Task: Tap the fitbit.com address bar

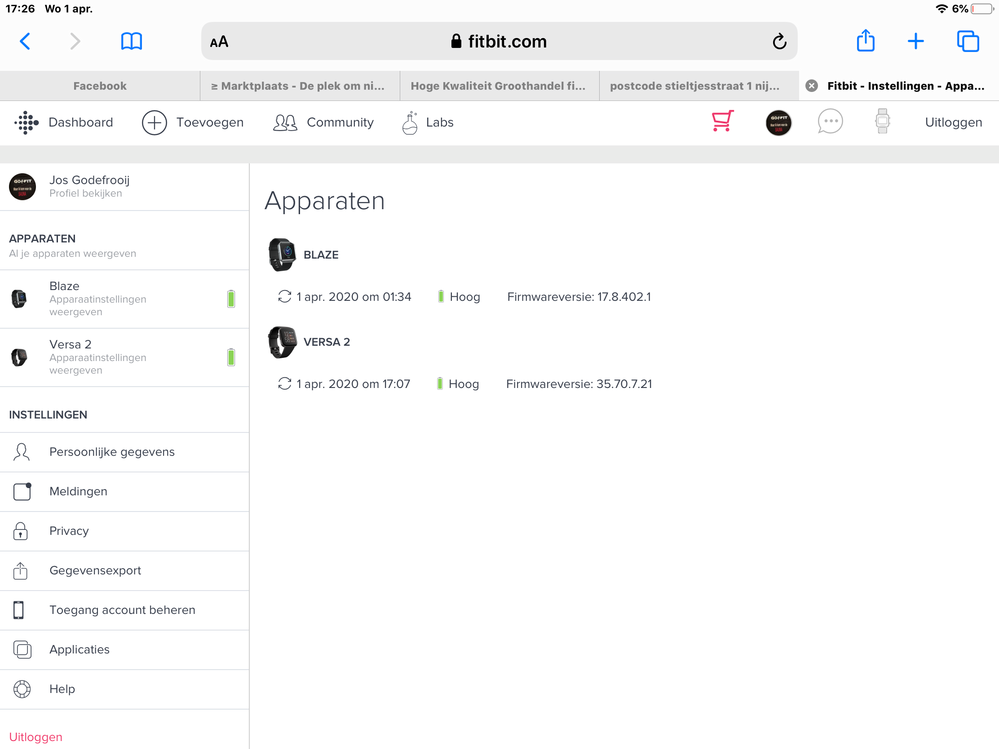Action: click(x=500, y=41)
